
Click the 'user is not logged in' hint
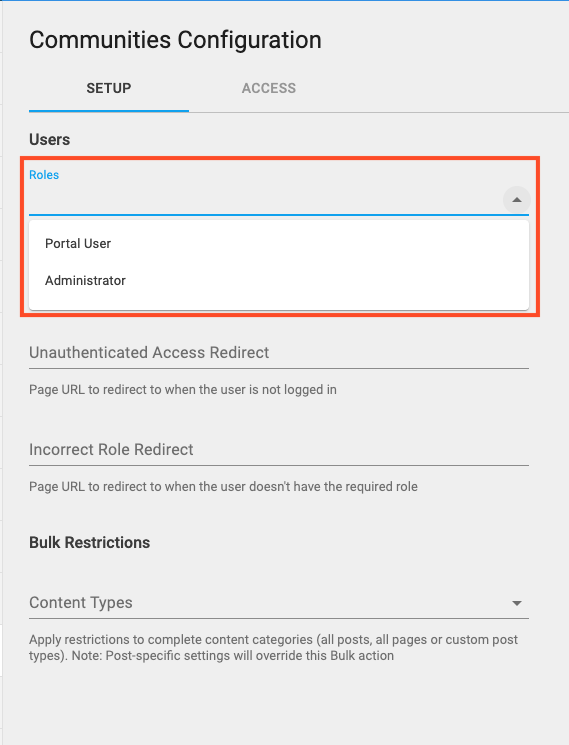[x=182, y=390]
